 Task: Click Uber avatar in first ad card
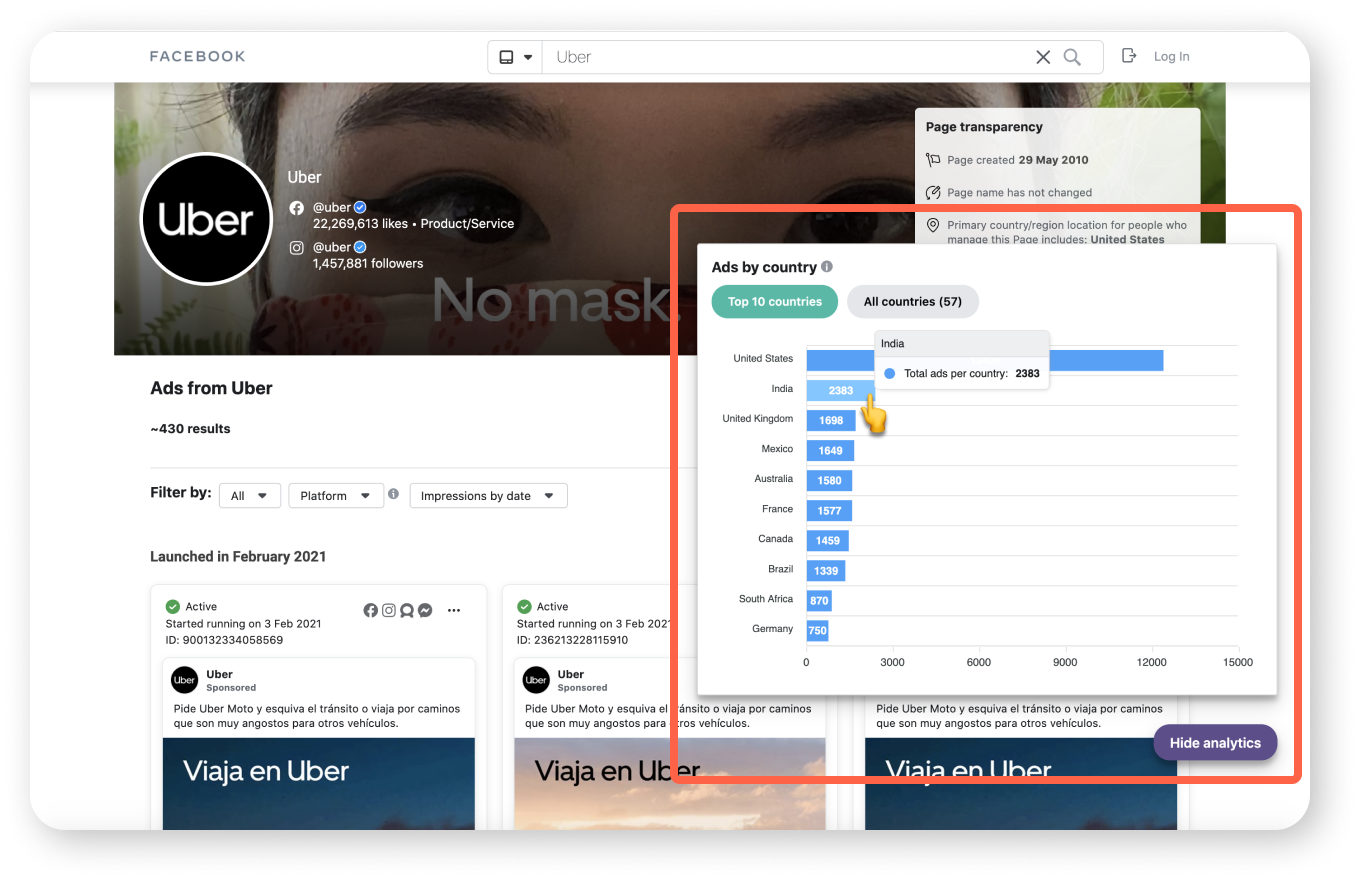(x=184, y=680)
